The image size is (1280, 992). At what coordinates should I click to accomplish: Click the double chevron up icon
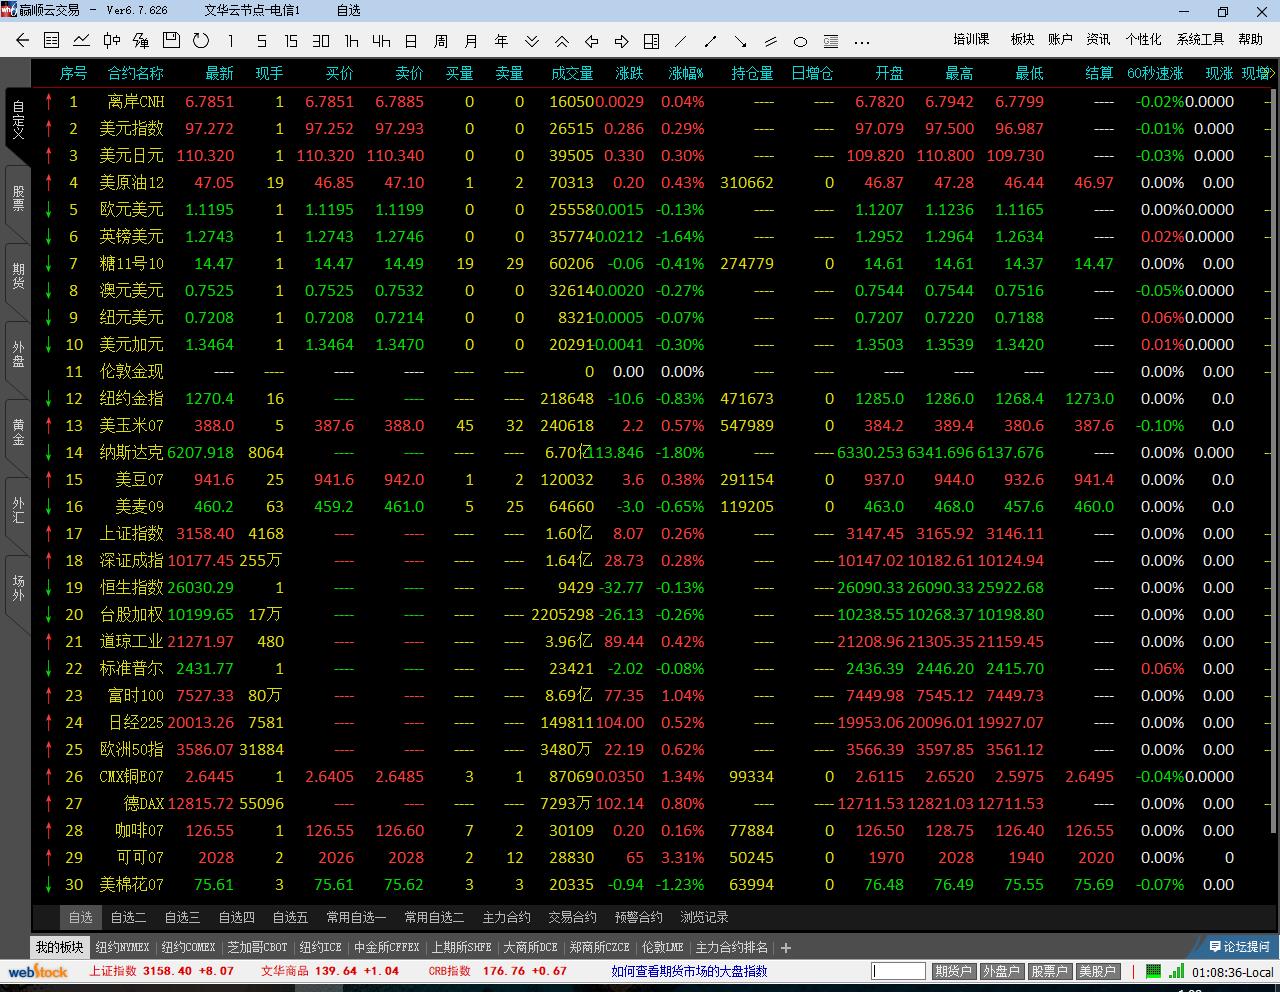coord(562,41)
